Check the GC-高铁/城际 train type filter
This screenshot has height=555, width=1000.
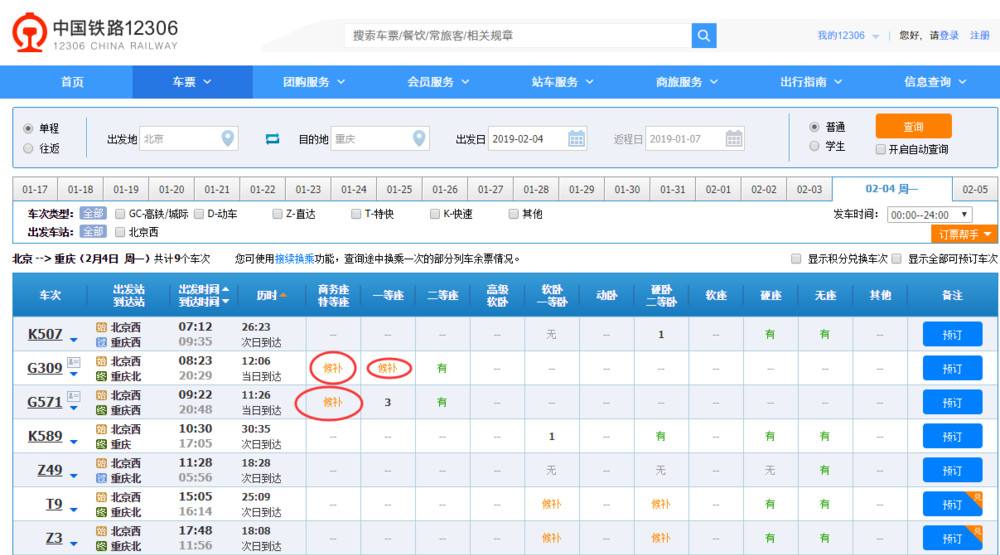[x=120, y=214]
